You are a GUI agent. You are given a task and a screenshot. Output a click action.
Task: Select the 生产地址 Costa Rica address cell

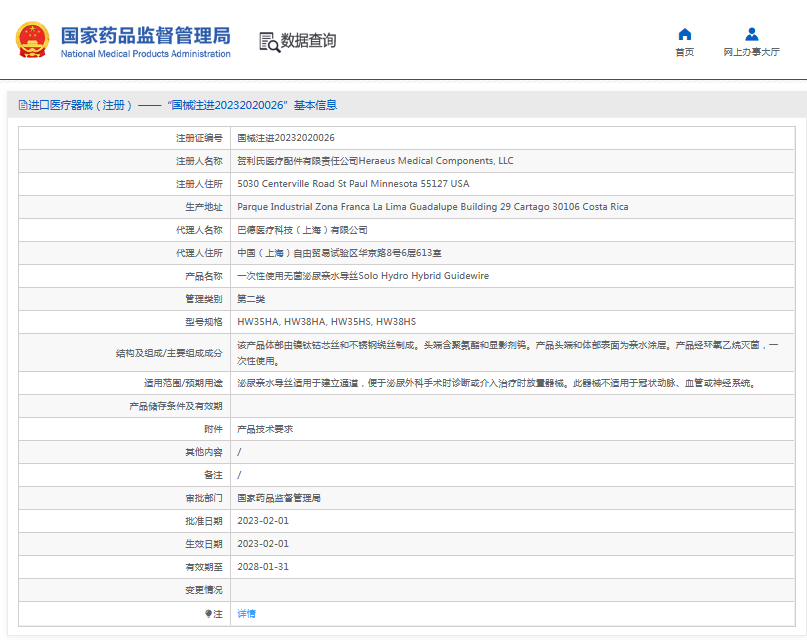pyautogui.click(x=428, y=206)
